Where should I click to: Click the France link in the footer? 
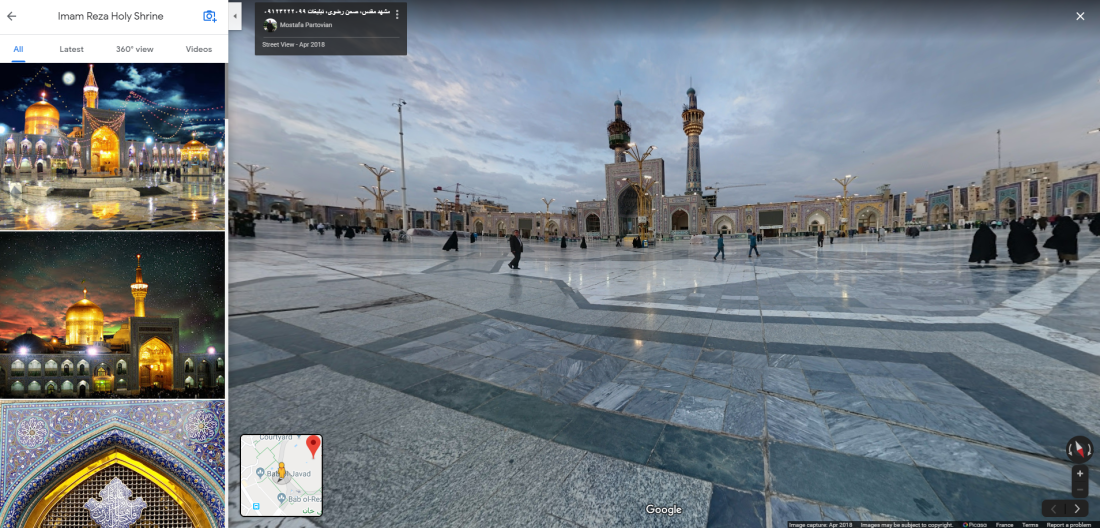1004,524
